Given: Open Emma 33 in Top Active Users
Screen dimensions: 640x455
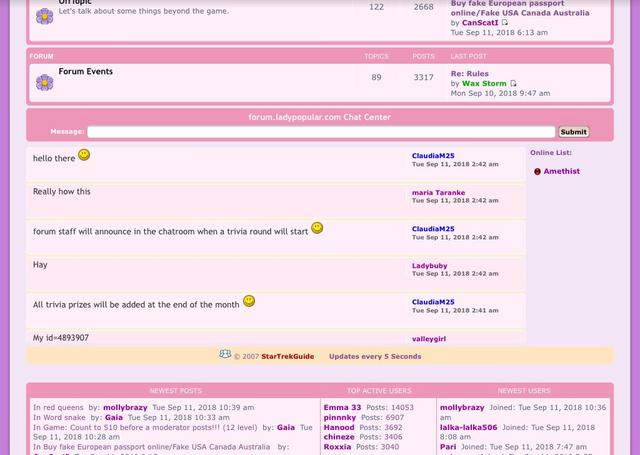Looking at the screenshot, I should point(342,407).
